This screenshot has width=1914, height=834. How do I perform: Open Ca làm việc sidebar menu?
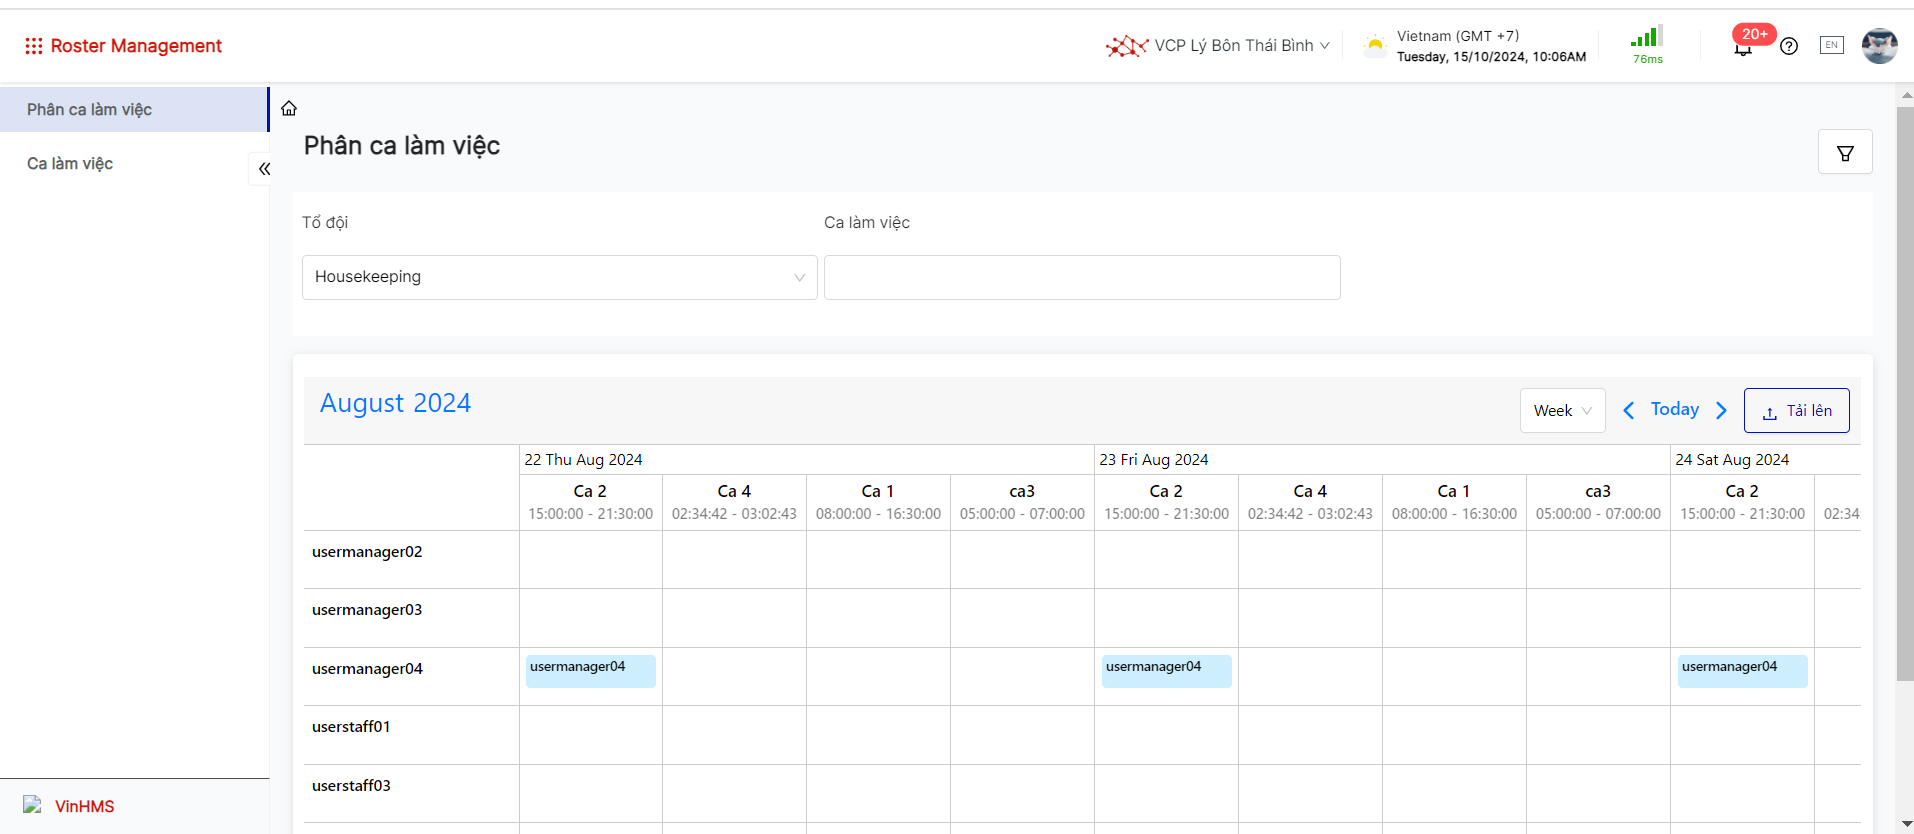click(70, 164)
